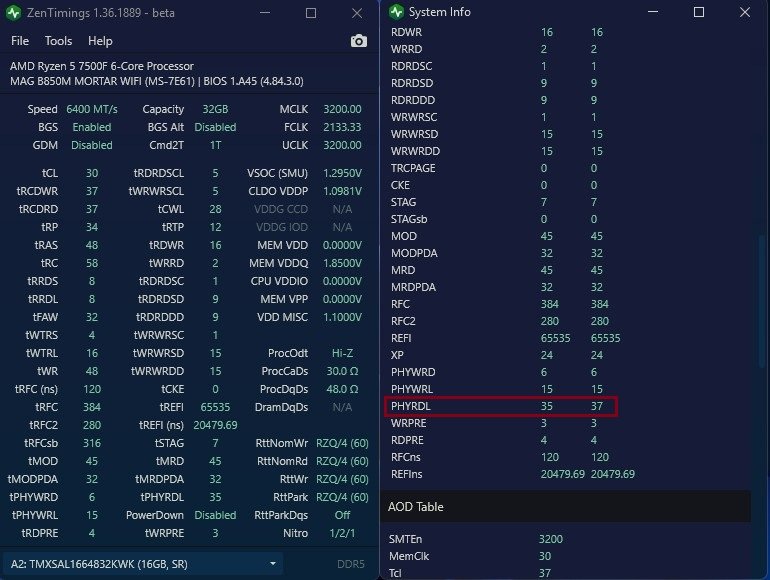The height and width of the screenshot is (580, 770).
Task: Click the PHYRDL row label
Action: click(x=411, y=406)
